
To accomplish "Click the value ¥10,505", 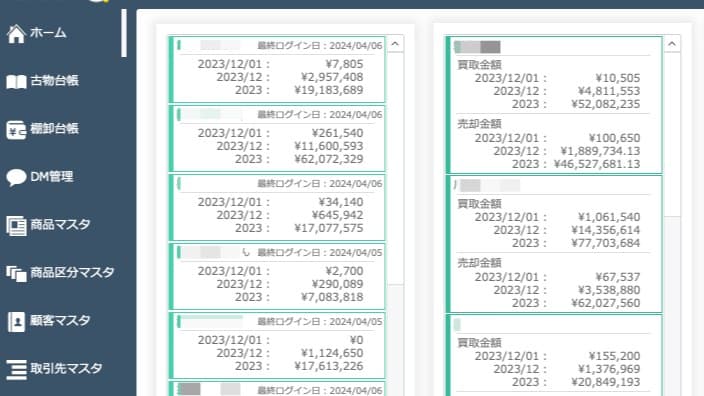I will (x=618, y=78).
